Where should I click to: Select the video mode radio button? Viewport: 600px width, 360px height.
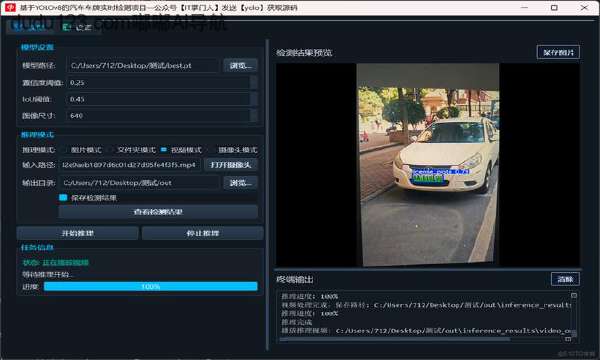click(164, 150)
